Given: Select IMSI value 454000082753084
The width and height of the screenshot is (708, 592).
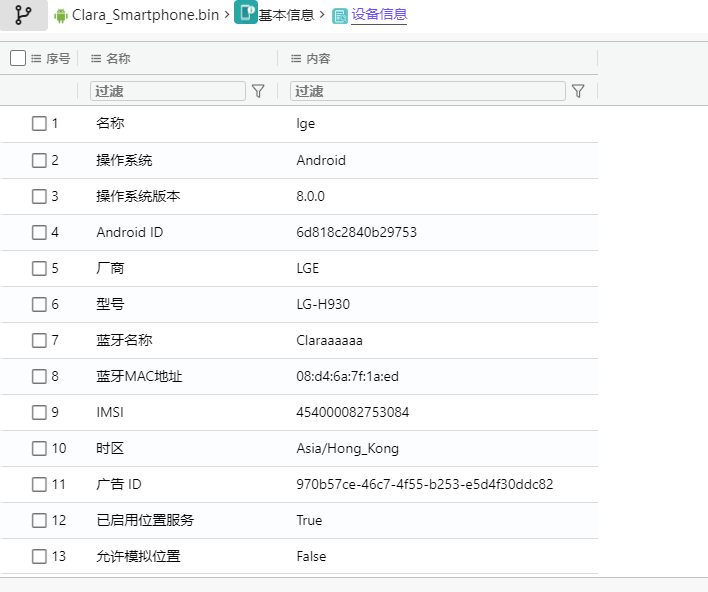Looking at the screenshot, I should pos(353,412).
